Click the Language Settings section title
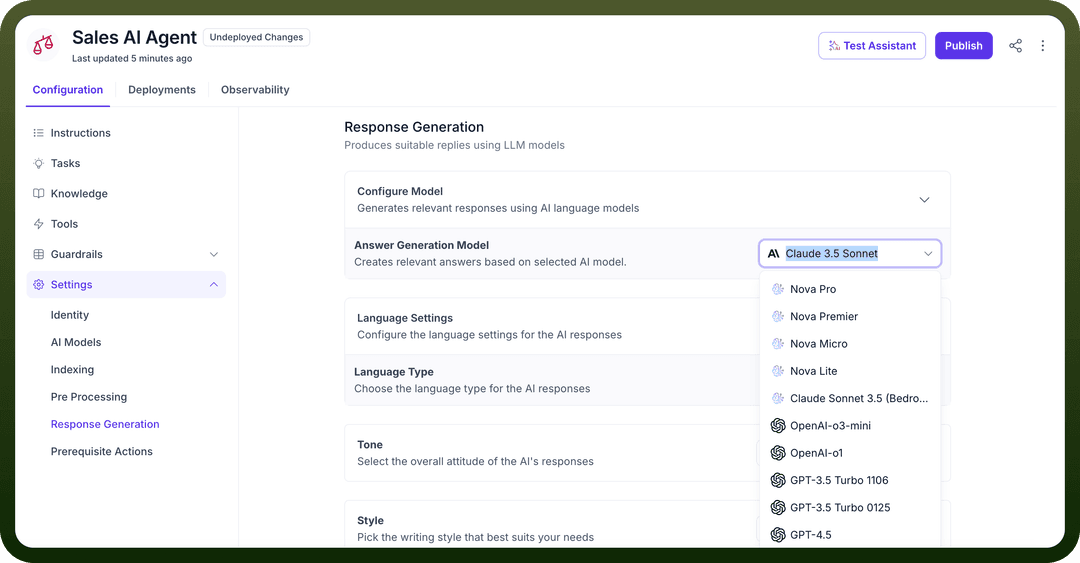Viewport: 1080px width, 563px height. (405, 318)
